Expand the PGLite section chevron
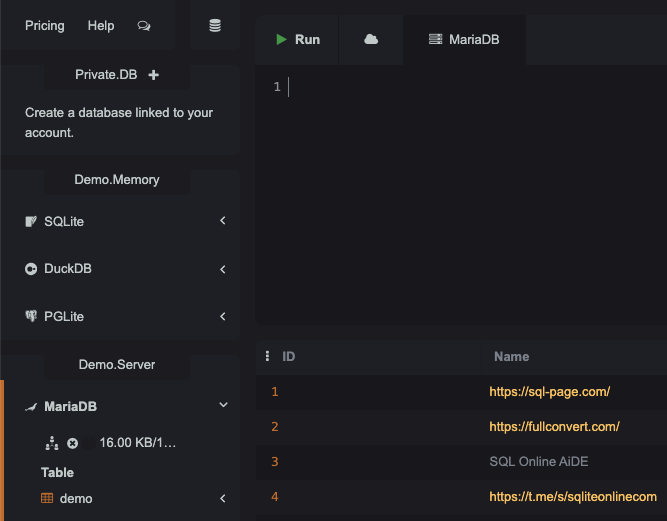 point(223,316)
